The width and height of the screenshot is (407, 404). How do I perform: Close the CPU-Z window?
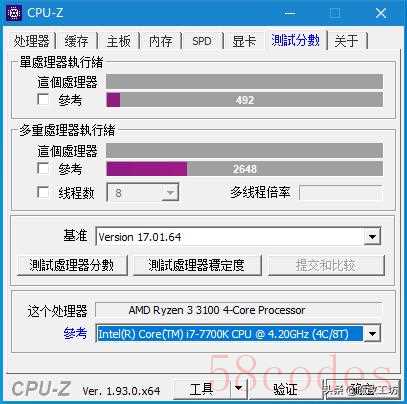(x=380, y=13)
